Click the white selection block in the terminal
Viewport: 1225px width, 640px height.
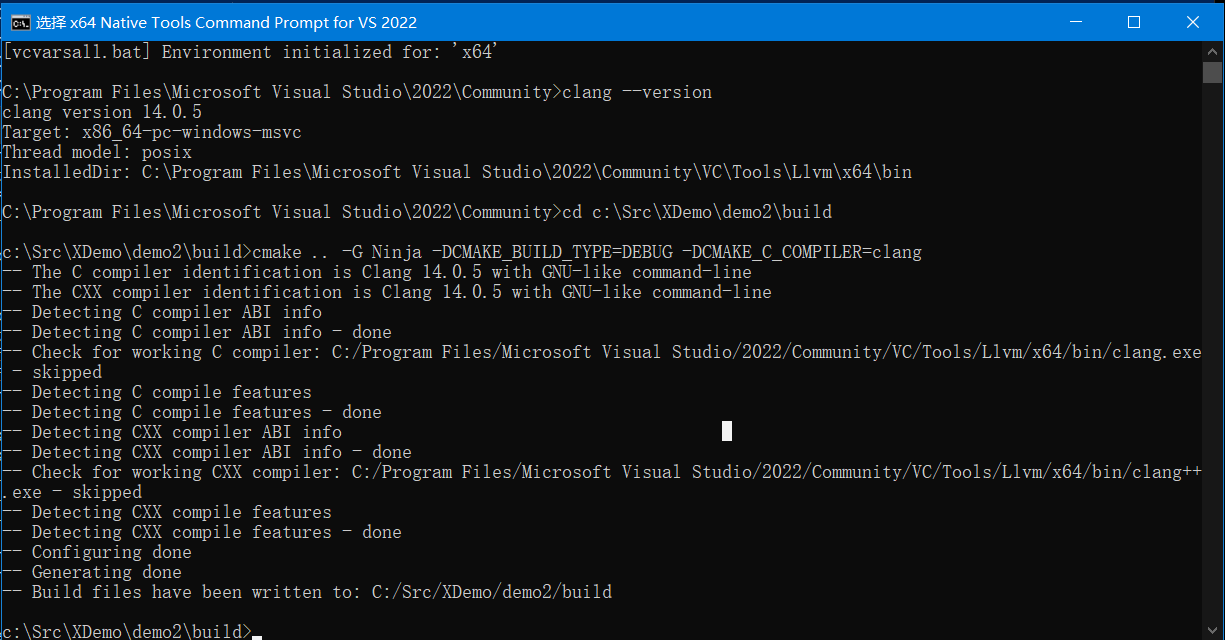727,431
